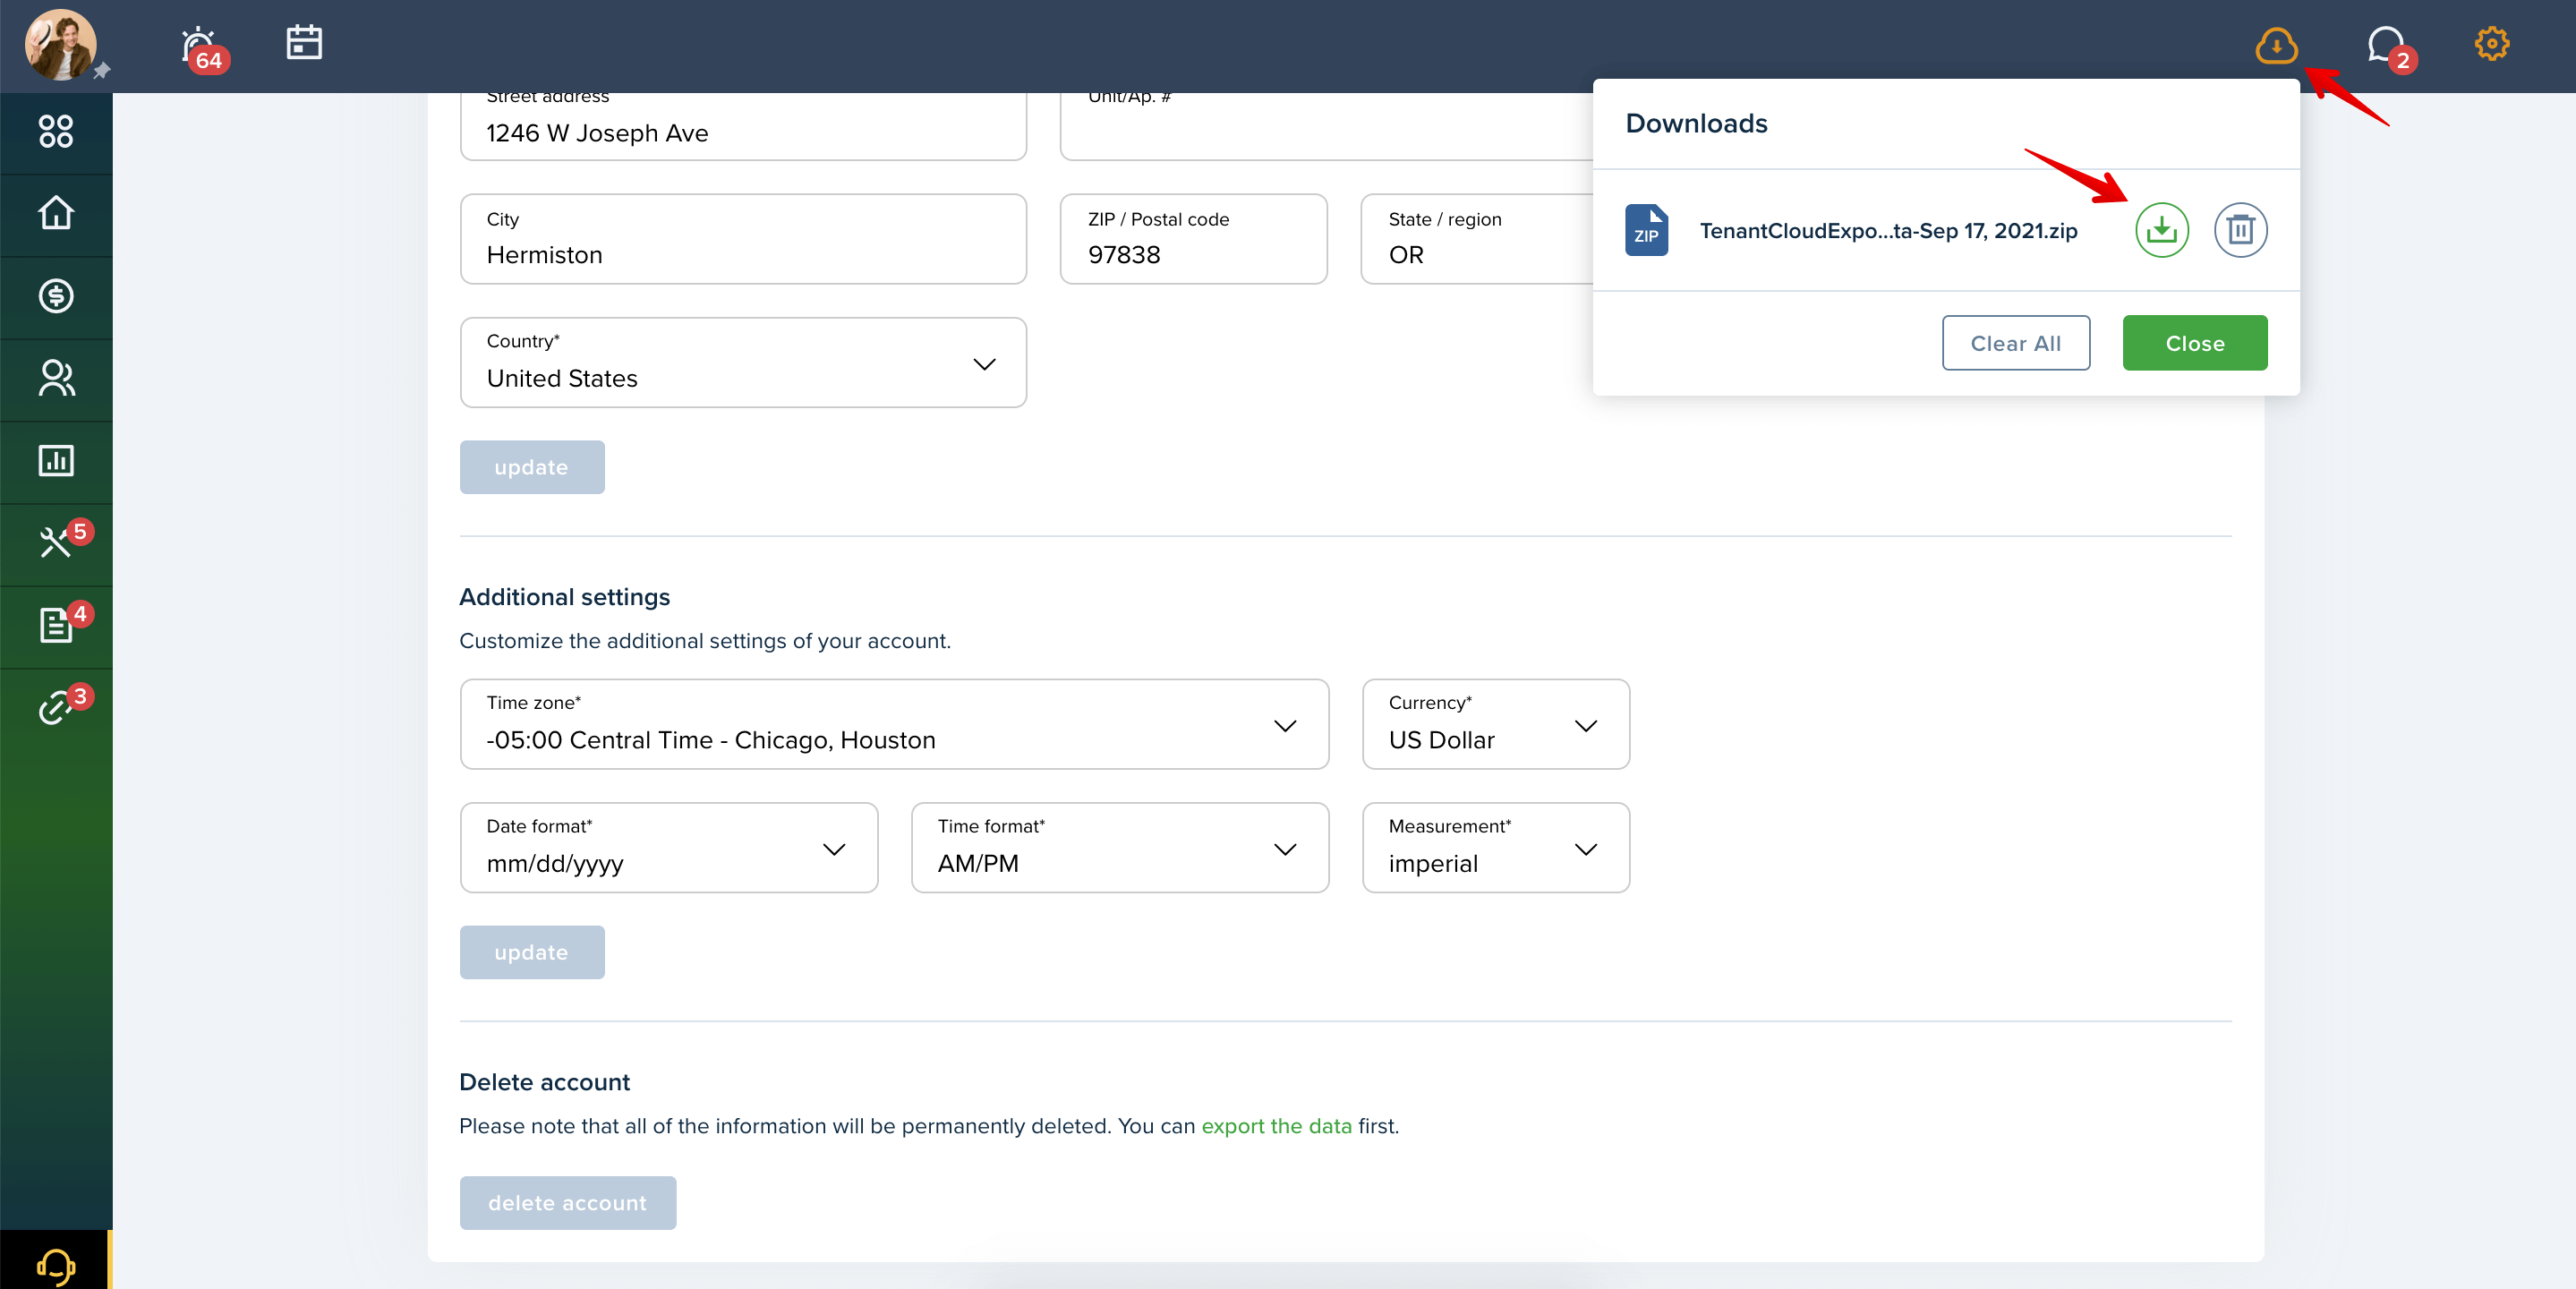Click the Delete account heading
This screenshot has height=1289, width=2576.
pos(544,1082)
